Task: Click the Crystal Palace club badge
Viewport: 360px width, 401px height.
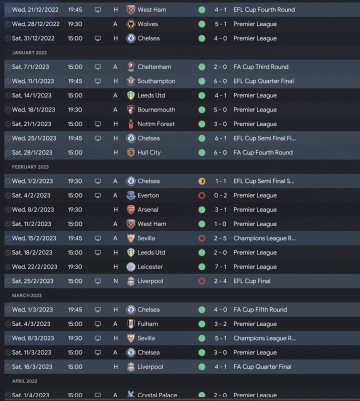Action: click(131, 395)
